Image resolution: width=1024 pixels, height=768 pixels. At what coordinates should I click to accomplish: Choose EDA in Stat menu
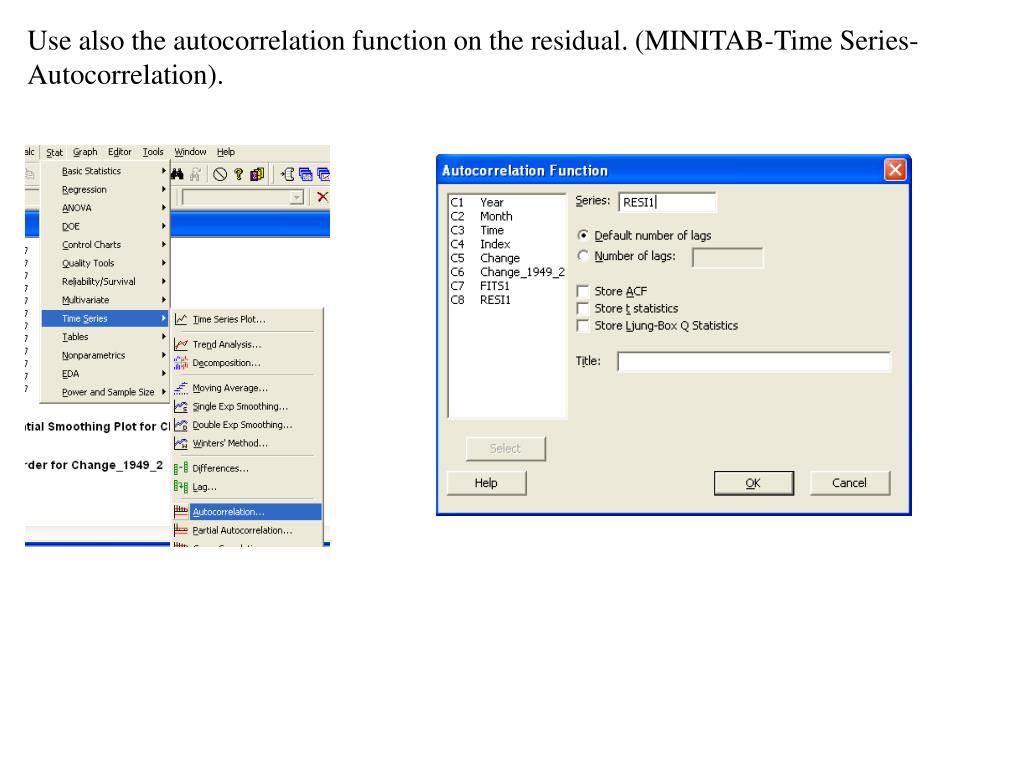(104, 374)
